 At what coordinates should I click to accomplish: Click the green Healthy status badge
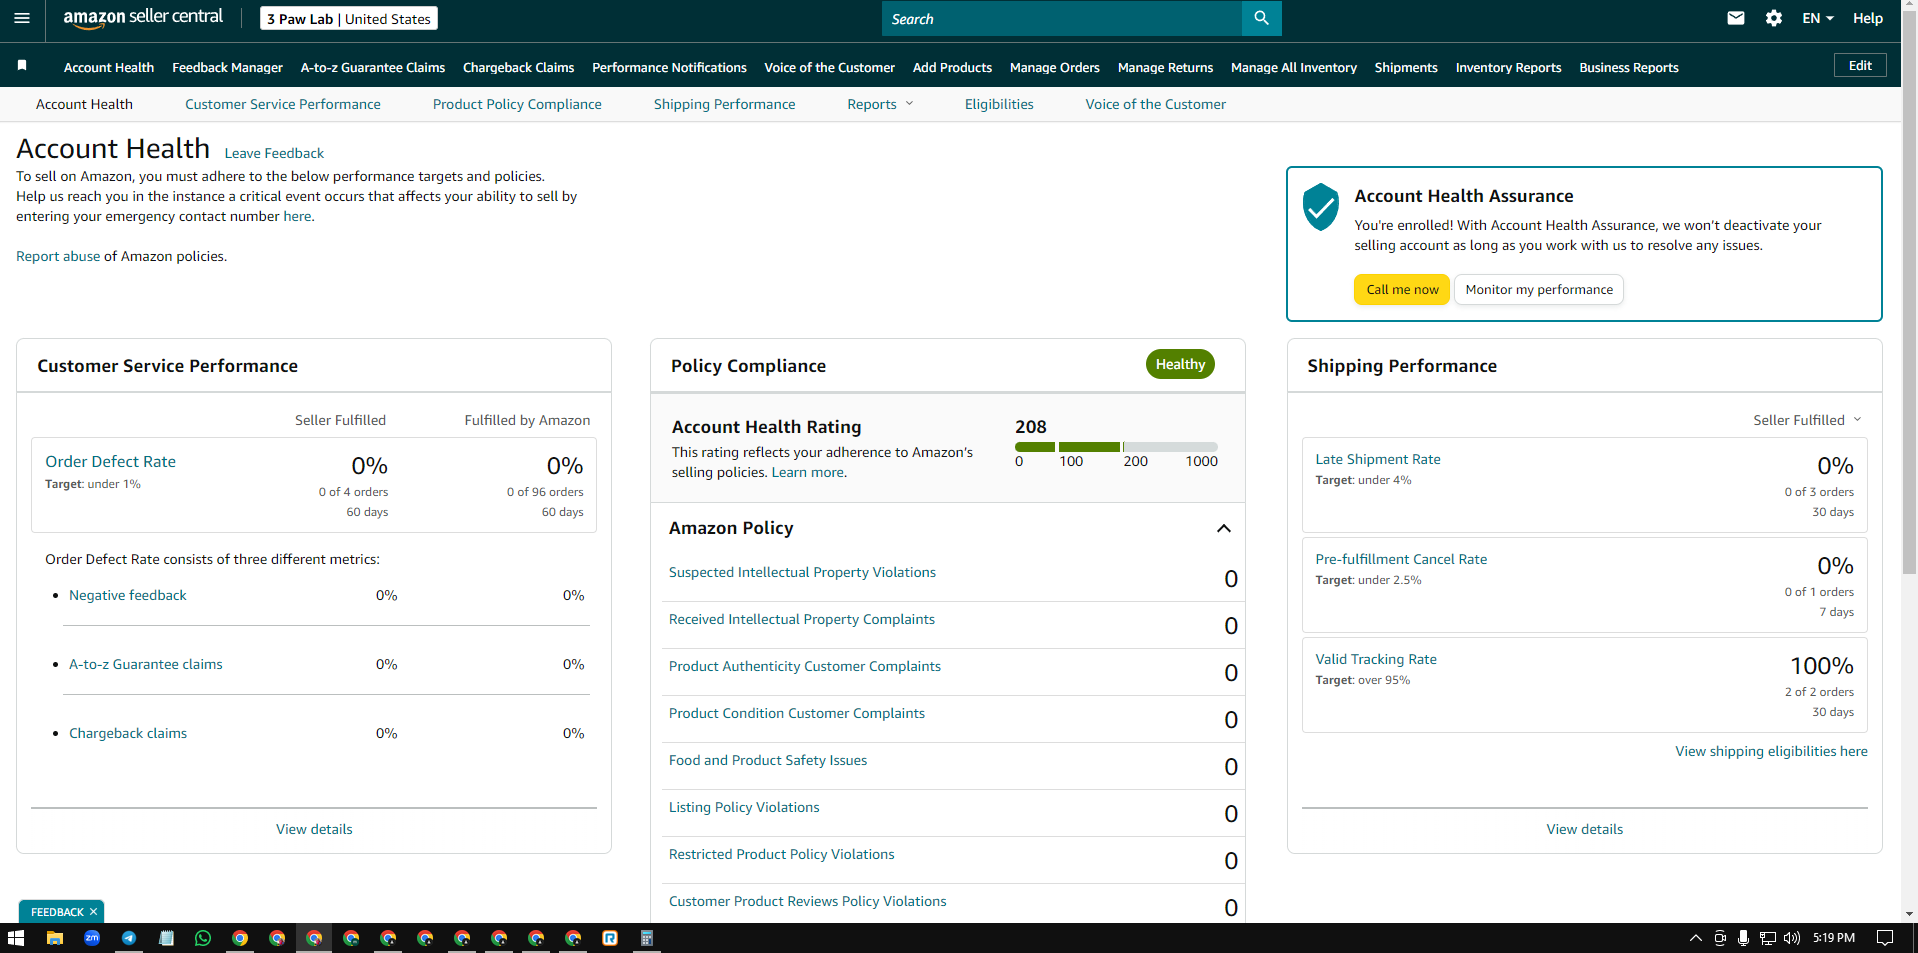(x=1180, y=364)
